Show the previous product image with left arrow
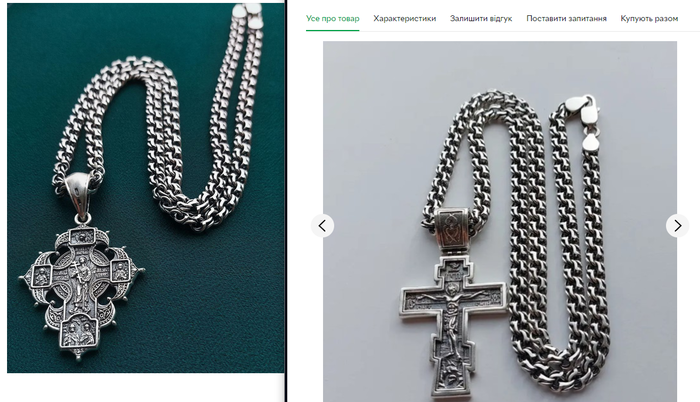This screenshot has height=402, width=700. (322, 225)
